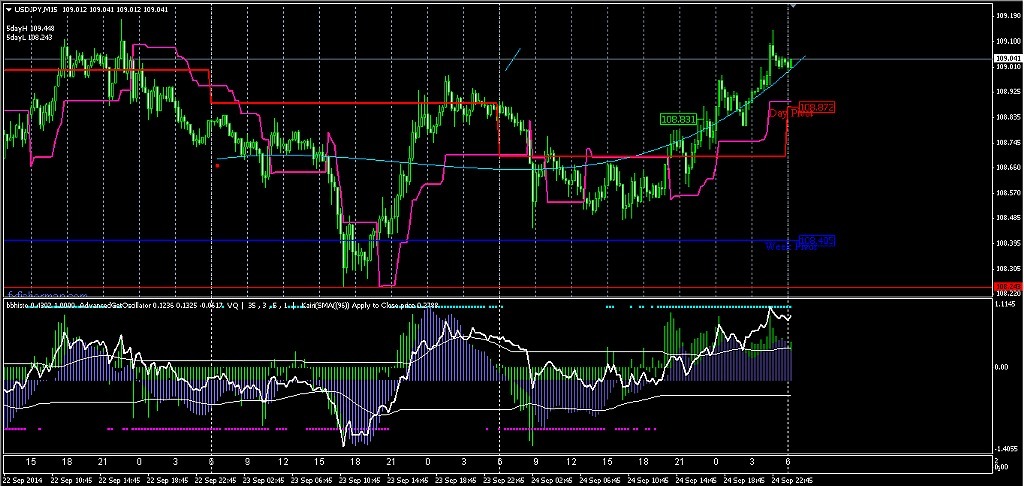Click the 23 Sep 18:45 time label
The width and height of the screenshot is (1024, 486).
click(x=457, y=479)
